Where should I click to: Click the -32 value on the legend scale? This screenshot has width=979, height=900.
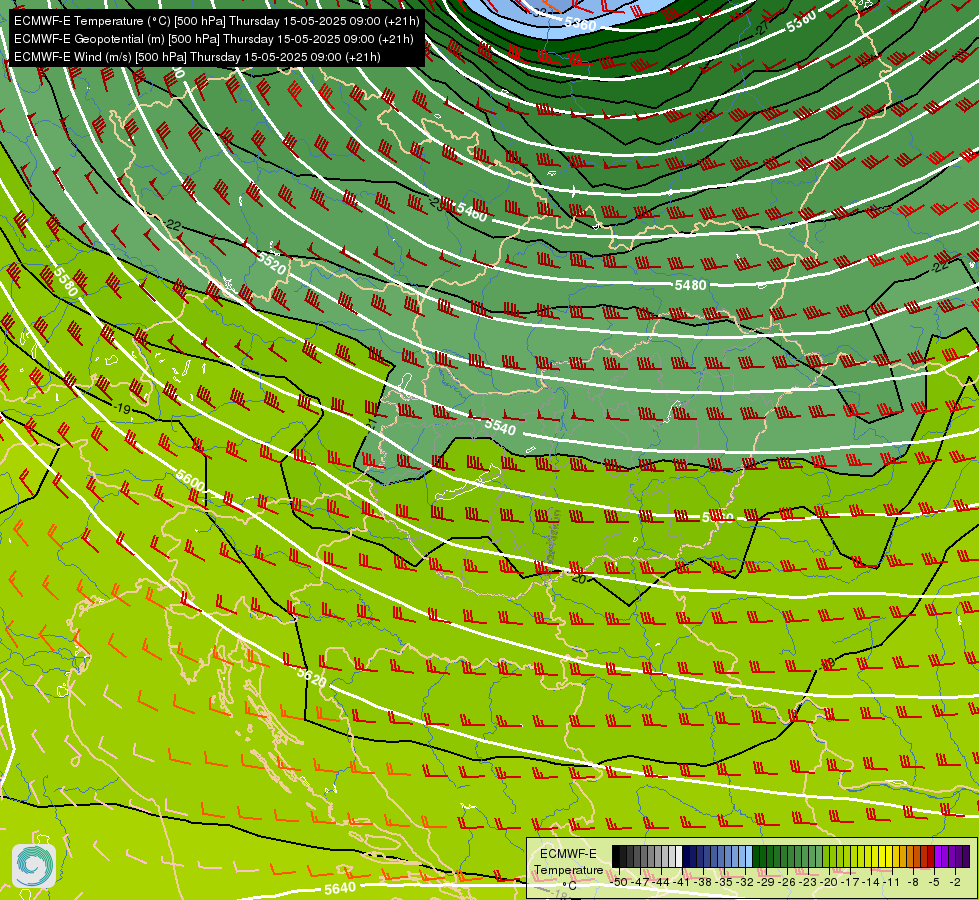point(745,883)
